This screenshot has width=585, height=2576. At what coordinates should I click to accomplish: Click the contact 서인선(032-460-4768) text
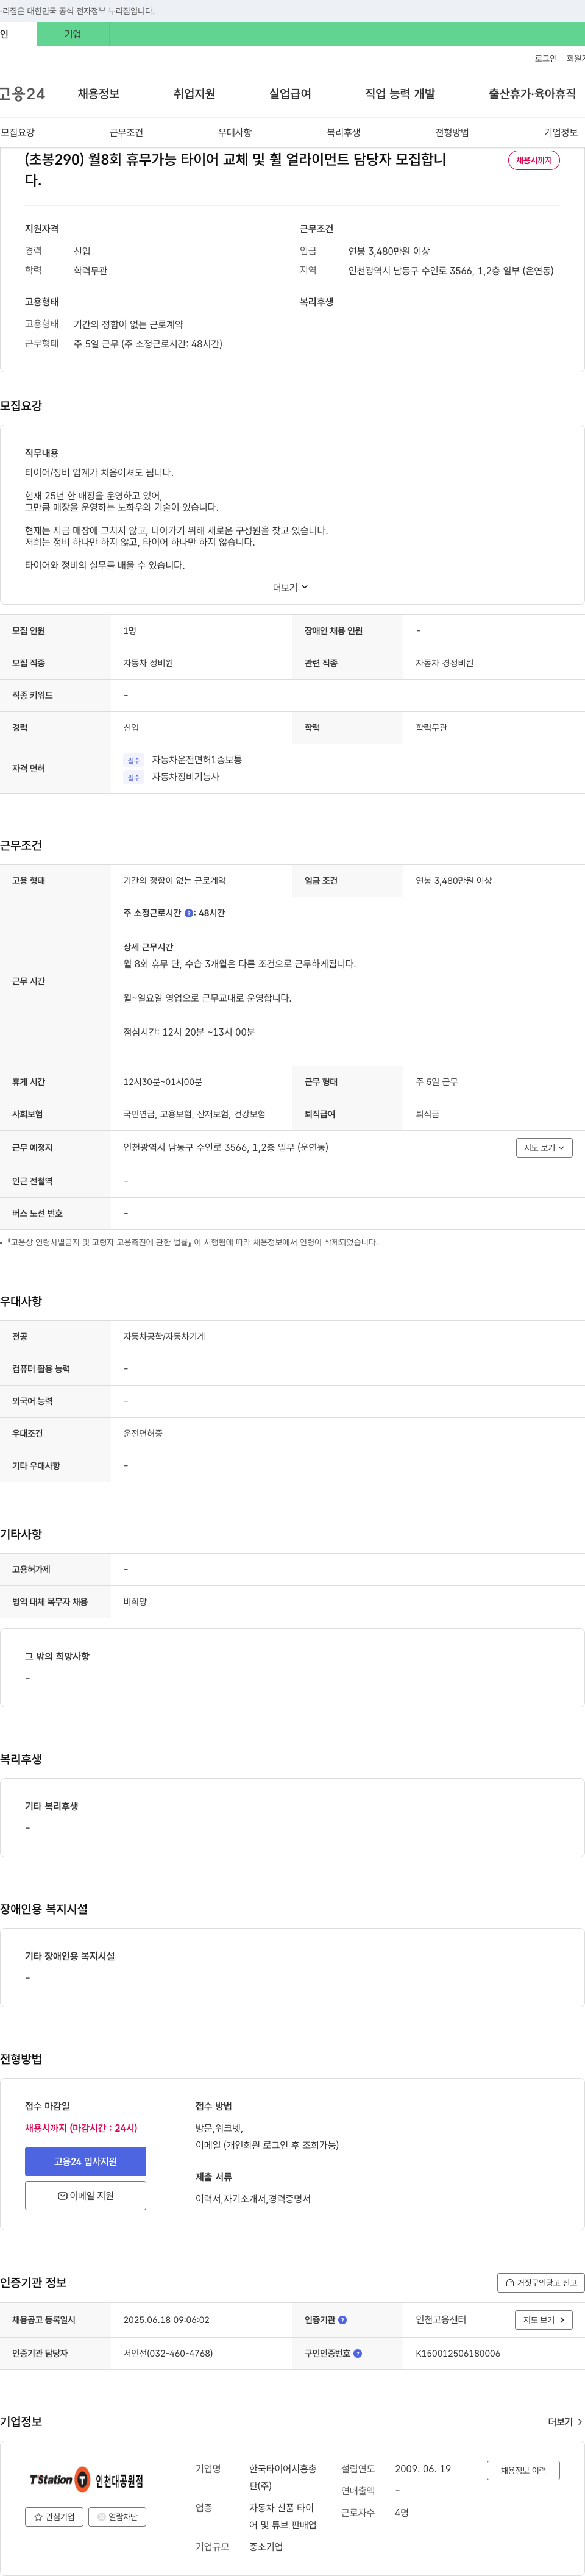click(168, 2354)
